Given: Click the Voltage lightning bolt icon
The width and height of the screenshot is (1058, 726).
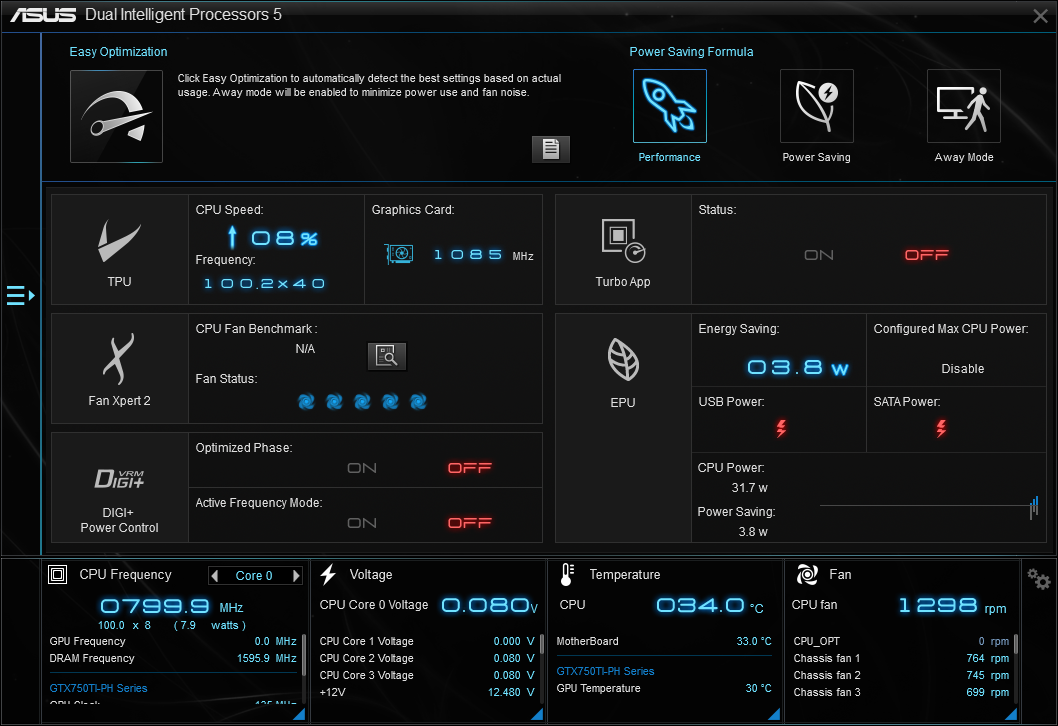Looking at the screenshot, I should click(329, 574).
